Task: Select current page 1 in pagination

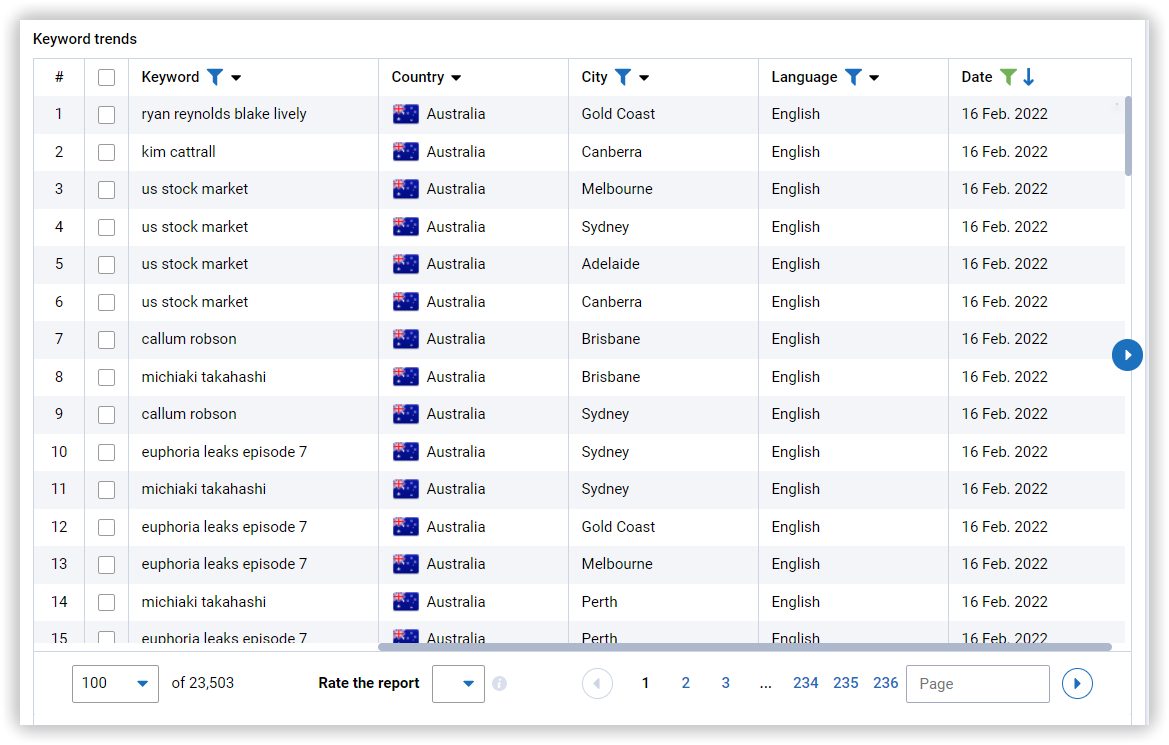Action: [646, 683]
